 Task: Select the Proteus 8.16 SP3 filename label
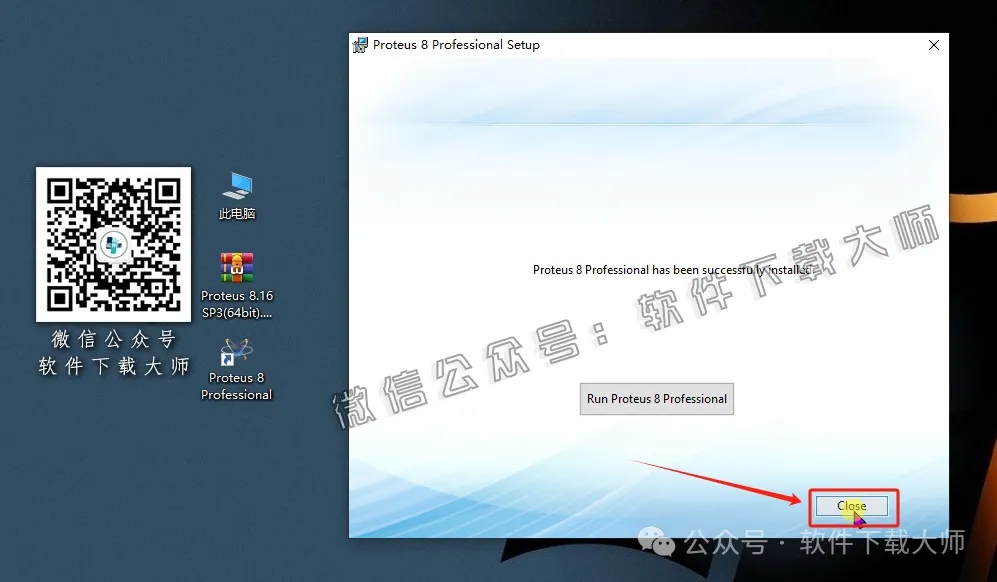coord(236,303)
